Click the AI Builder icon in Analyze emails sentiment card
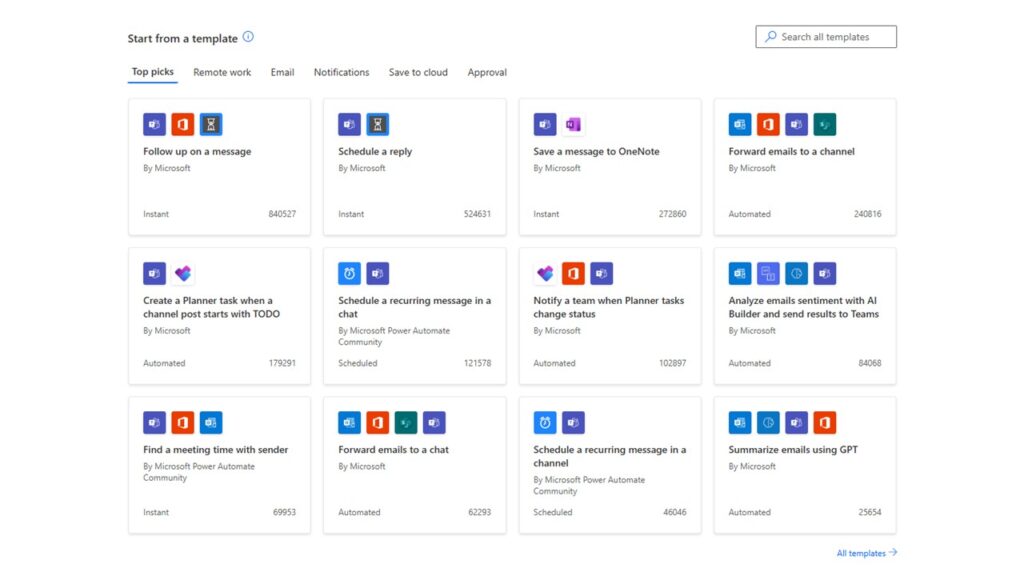This screenshot has height=576, width=1024. [x=797, y=274]
